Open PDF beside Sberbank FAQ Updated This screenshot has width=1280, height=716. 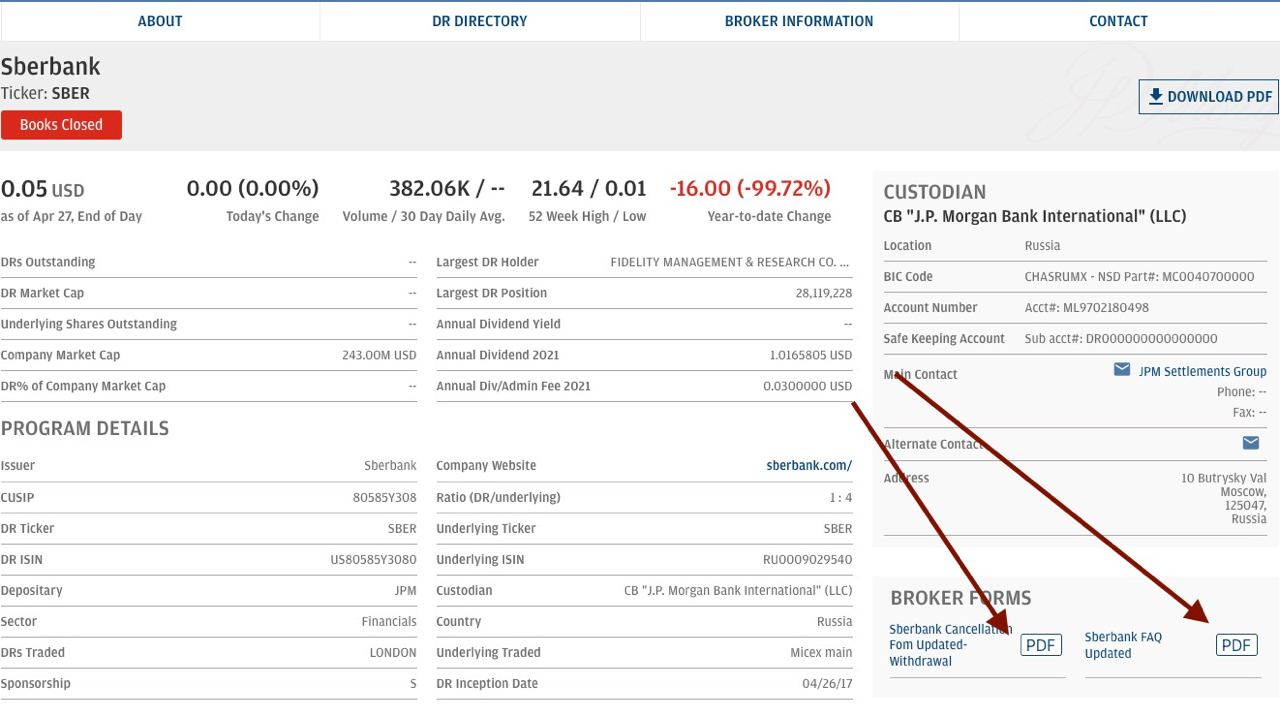coord(1236,645)
